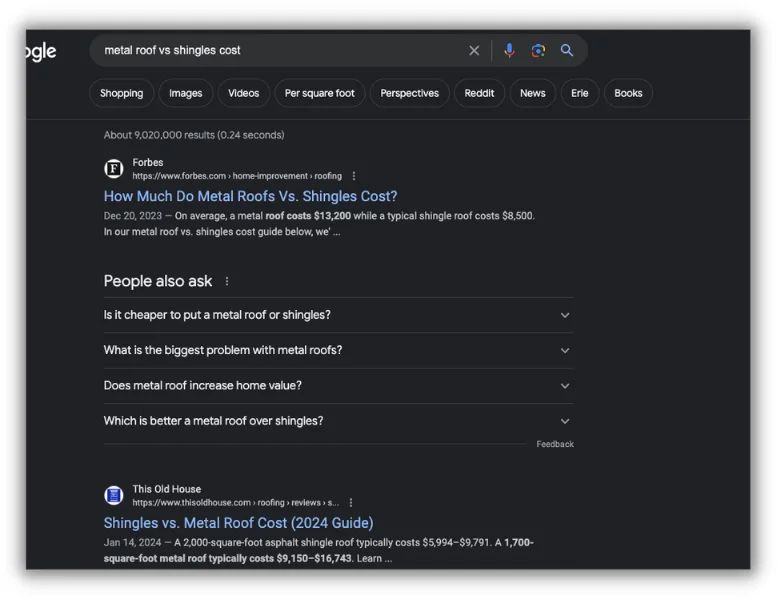The width and height of the screenshot is (780, 600).
Task: Click the Forbes favicon icon
Action: point(114,169)
